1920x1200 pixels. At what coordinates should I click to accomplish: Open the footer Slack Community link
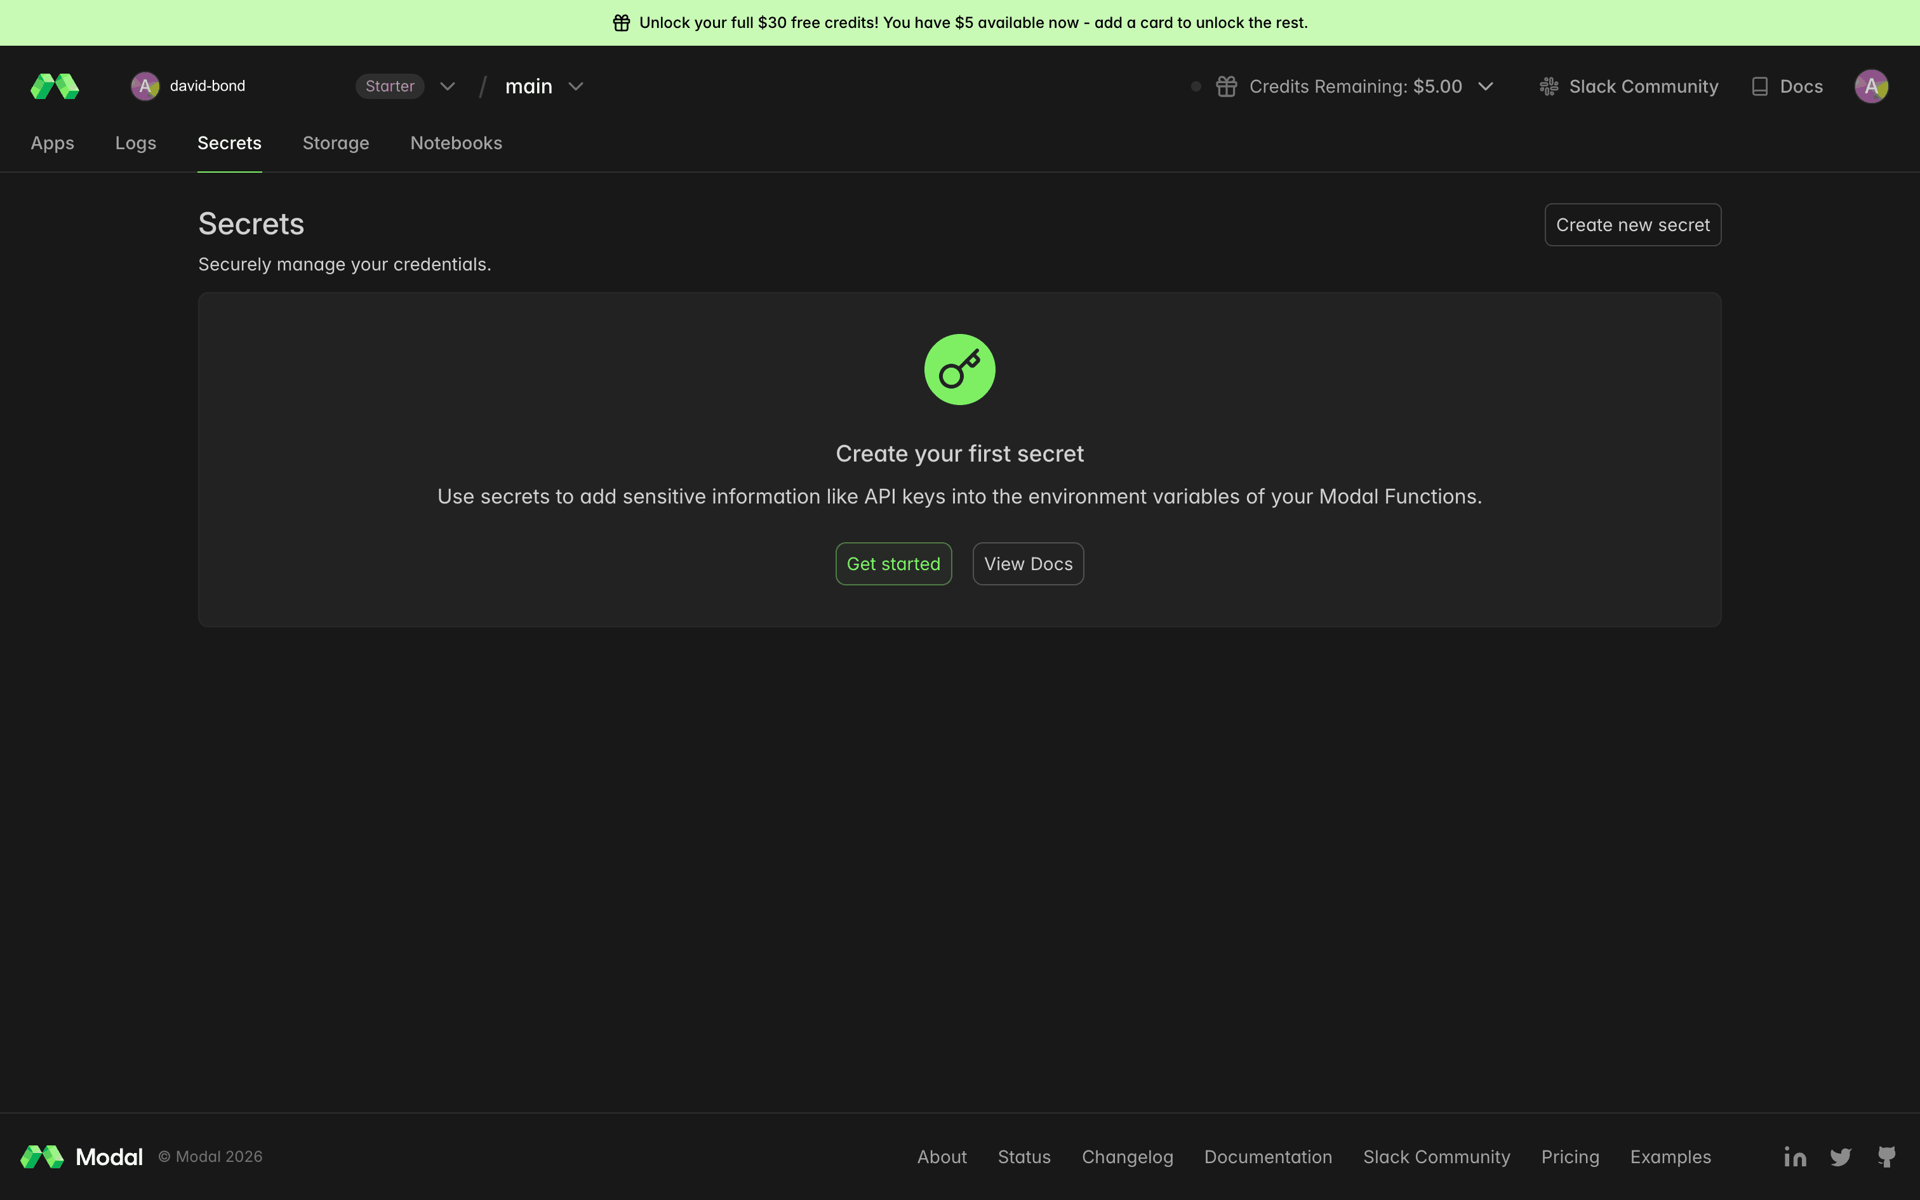tap(1436, 1157)
